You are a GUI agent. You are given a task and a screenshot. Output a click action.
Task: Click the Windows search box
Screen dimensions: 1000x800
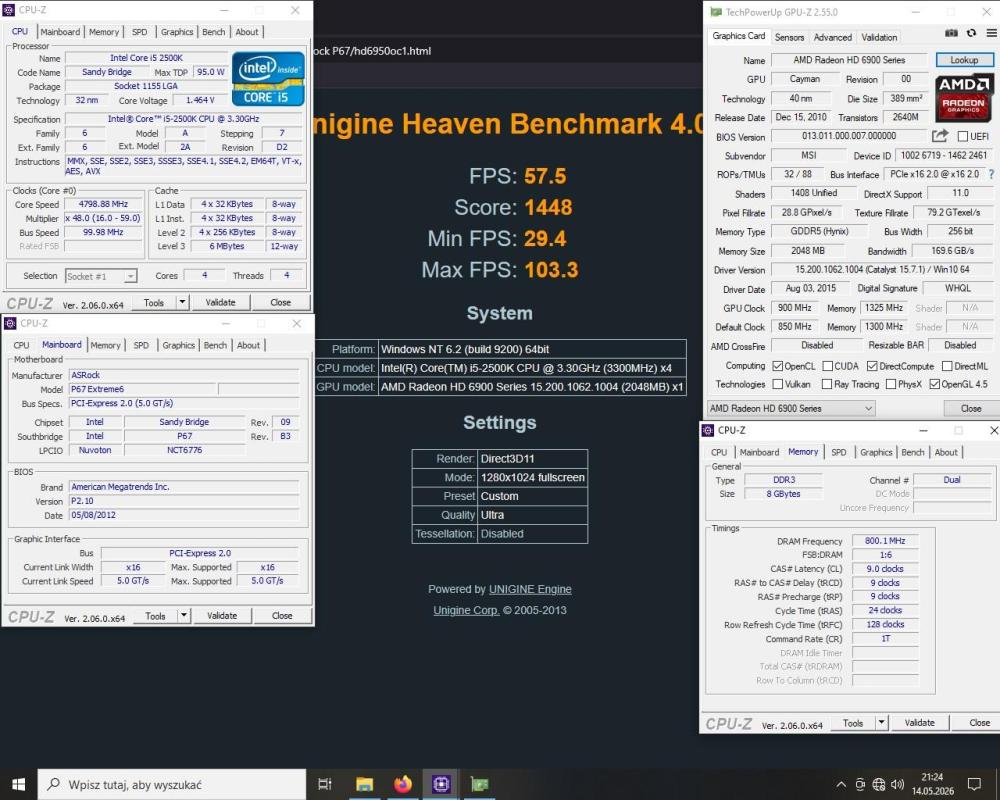172,784
